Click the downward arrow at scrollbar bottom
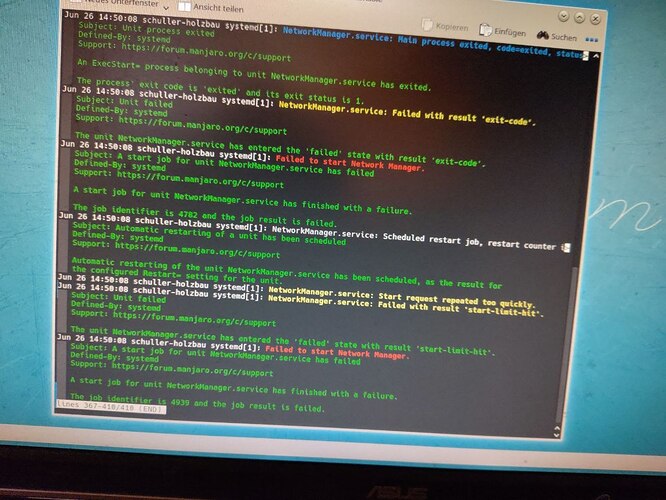The height and width of the screenshot is (500, 666). [557, 435]
